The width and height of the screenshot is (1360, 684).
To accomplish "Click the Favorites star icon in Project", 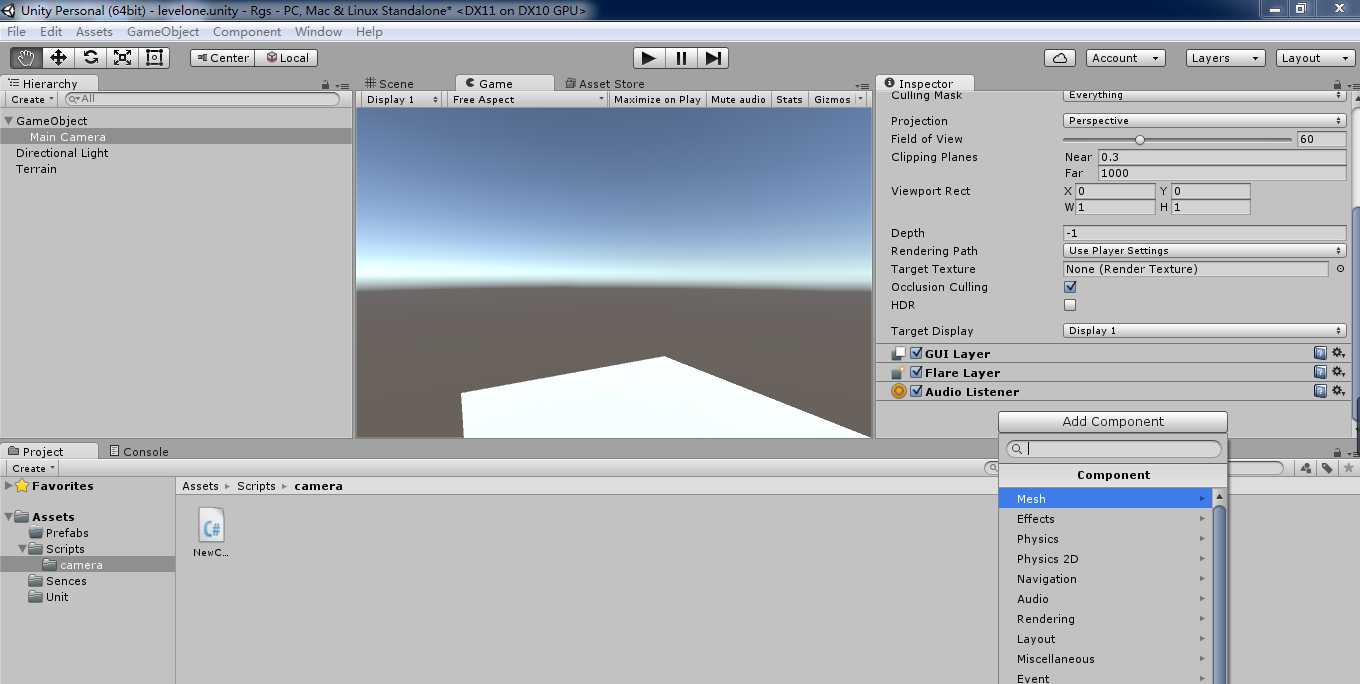I will tap(22, 486).
